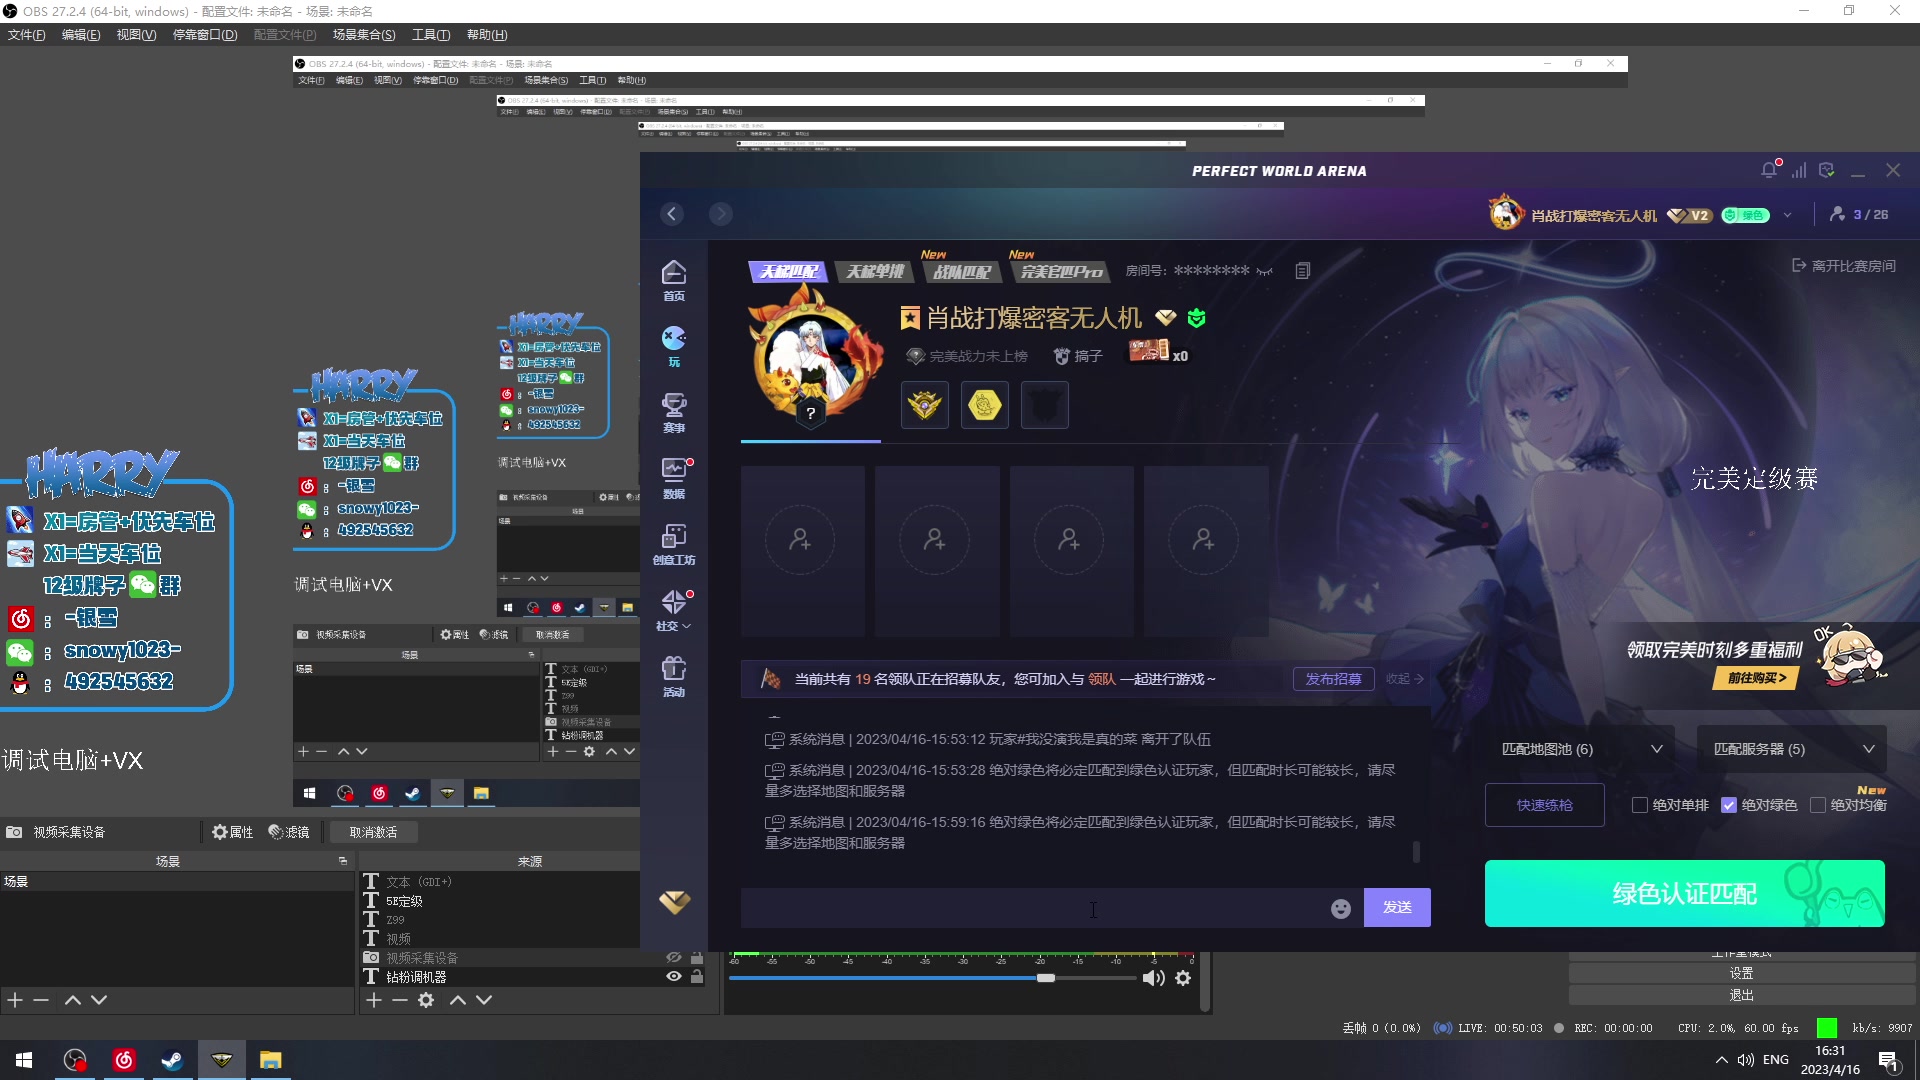Mute the audio with the speaker icon
The width and height of the screenshot is (1920, 1080).
coord(1153,978)
